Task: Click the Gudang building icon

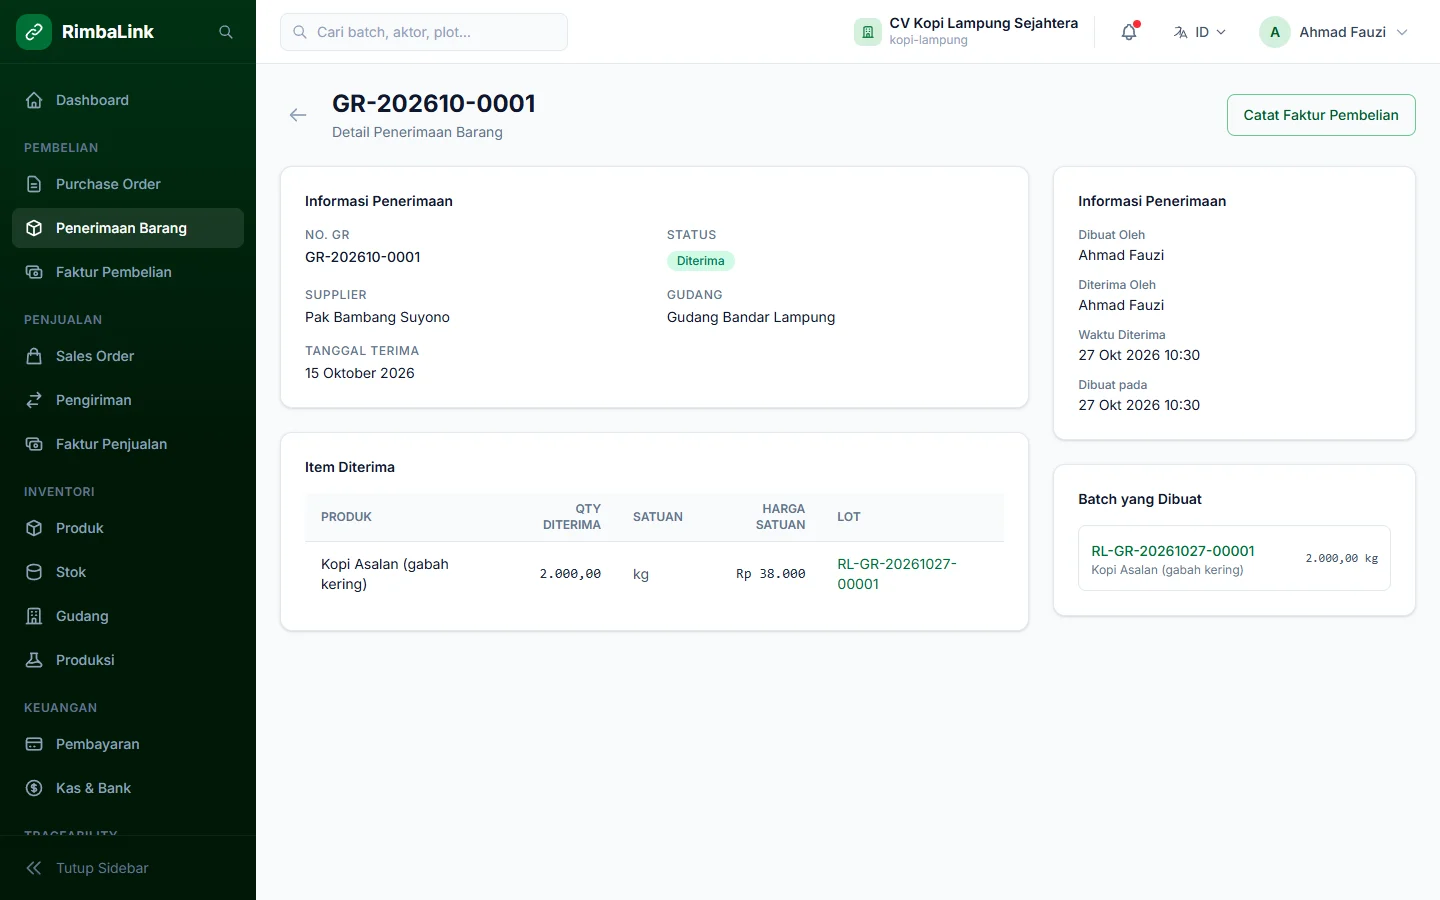Action: [34, 616]
